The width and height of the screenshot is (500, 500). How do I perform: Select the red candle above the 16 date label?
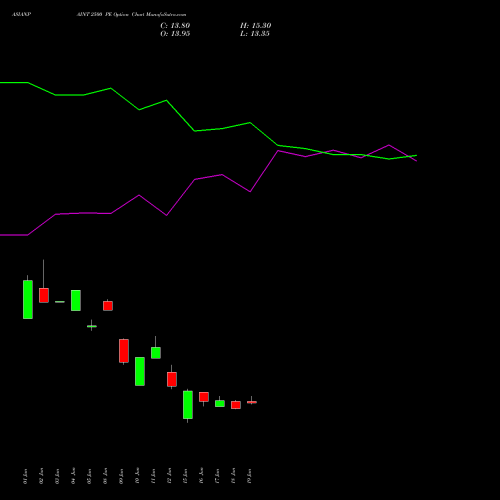pos(204,397)
